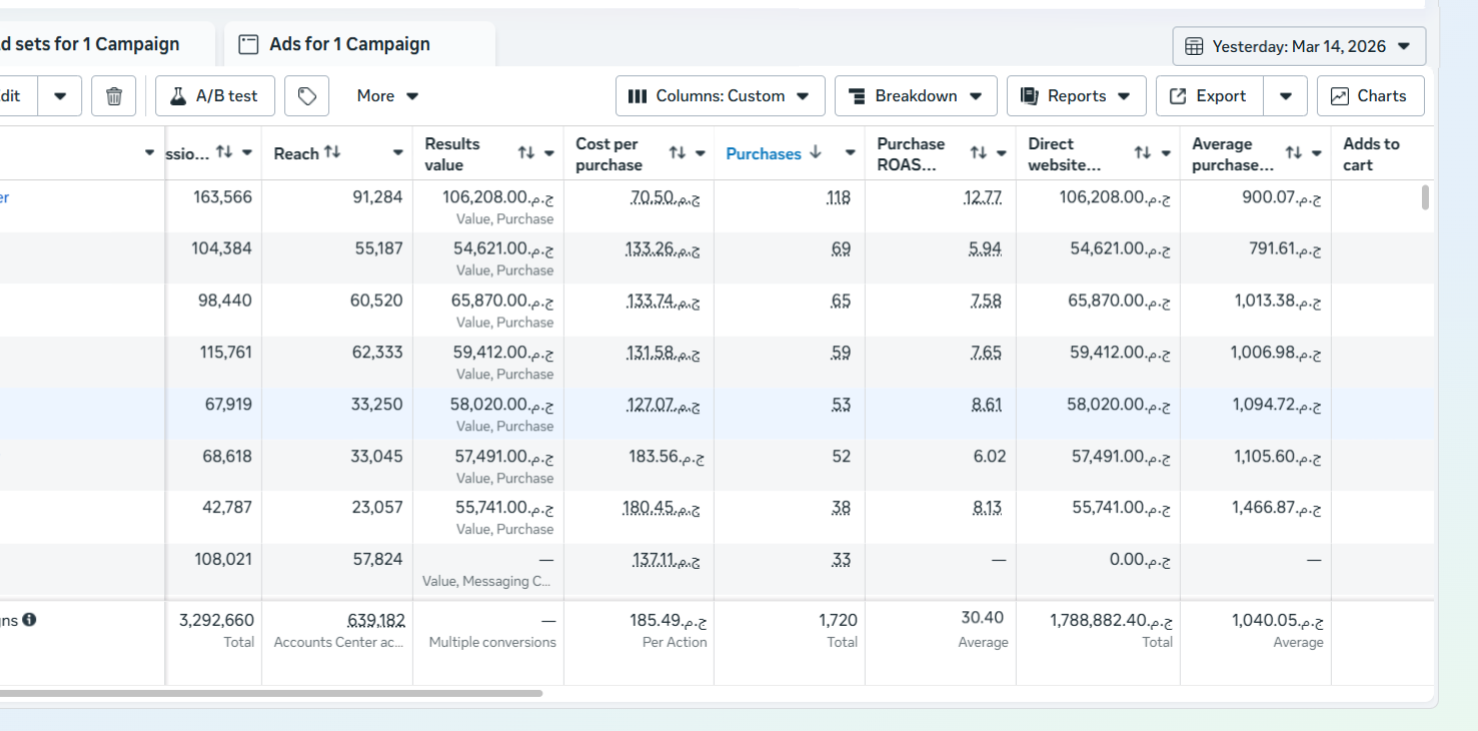Click the info icon in totals row
The width and height of the screenshot is (1478, 731).
pyautogui.click(x=29, y=620)
